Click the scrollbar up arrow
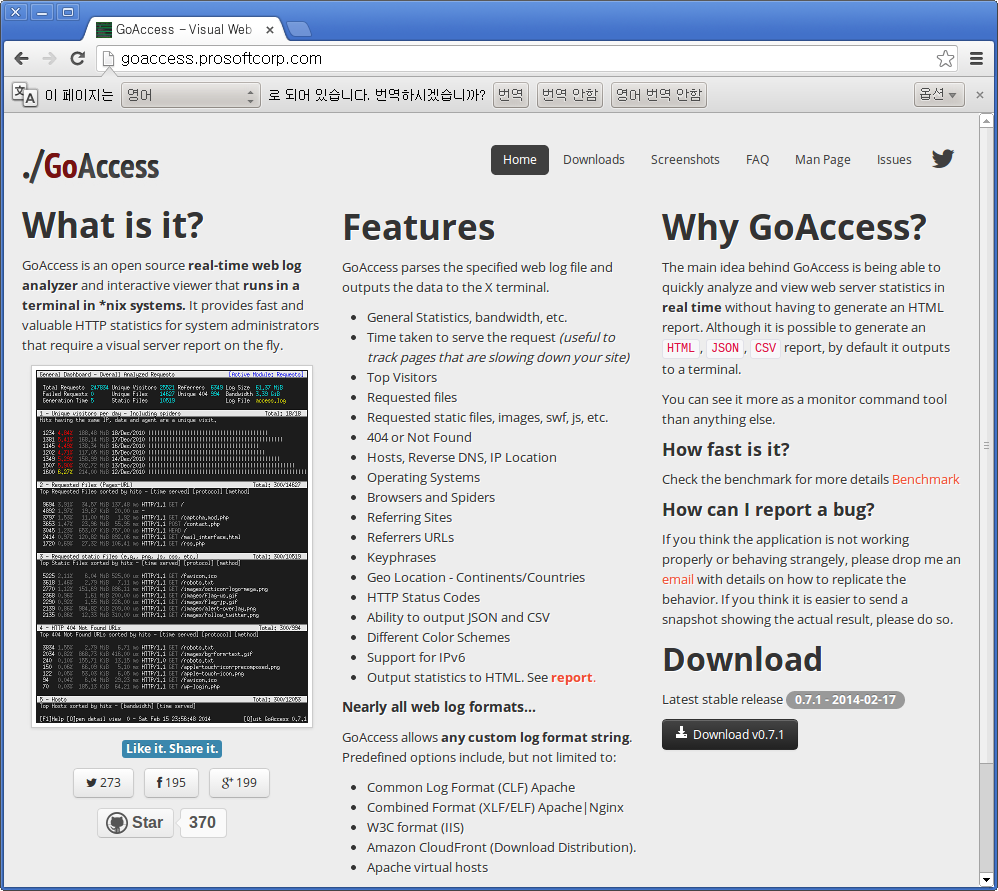The width and height of the screenshot is (998, 891). coord(986,120)
